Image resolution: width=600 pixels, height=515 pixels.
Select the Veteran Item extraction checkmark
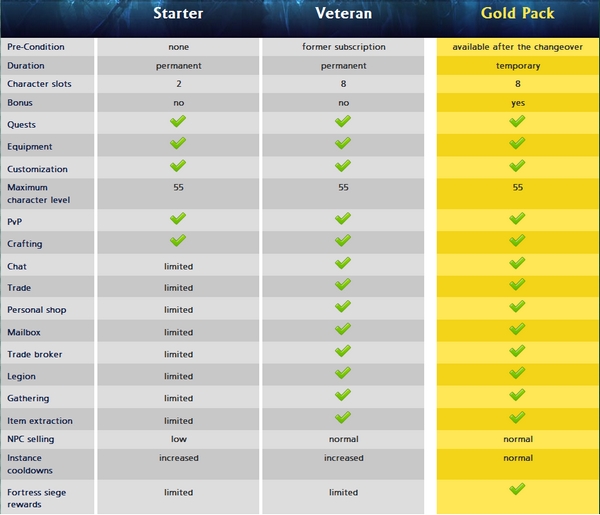pos(343,418)
